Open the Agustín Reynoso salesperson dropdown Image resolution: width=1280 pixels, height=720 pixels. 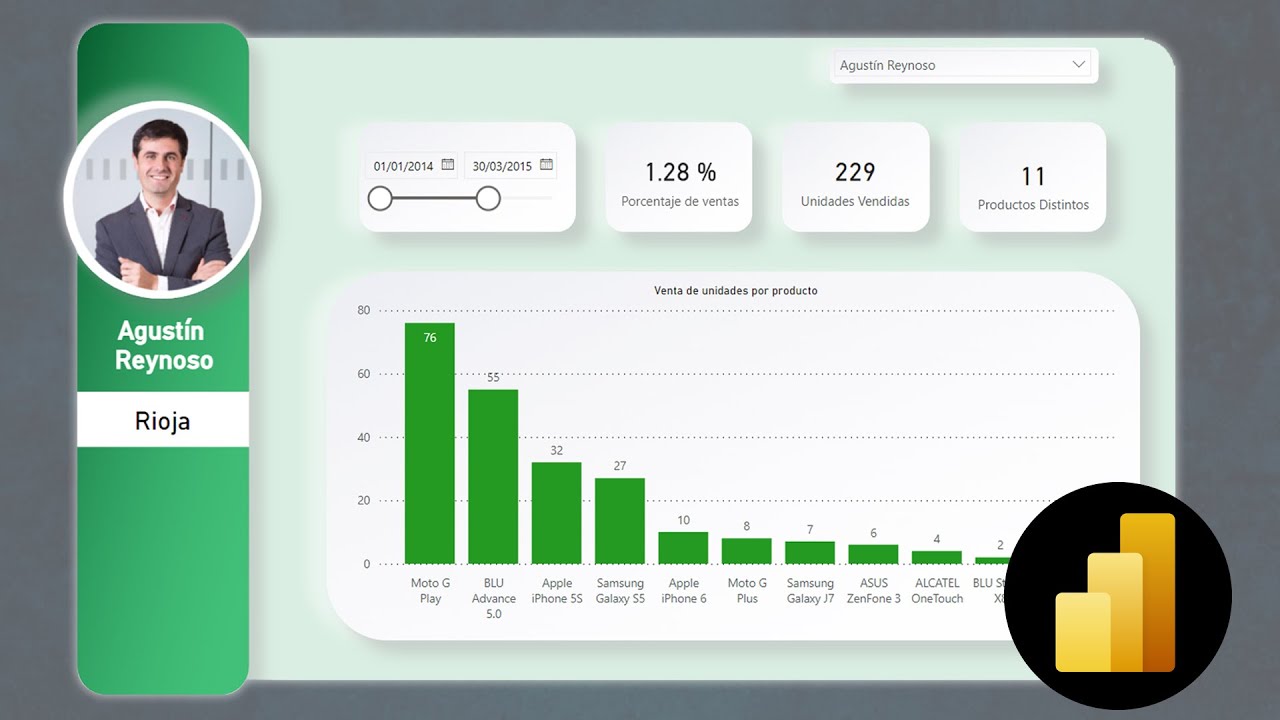coord(965,65)
